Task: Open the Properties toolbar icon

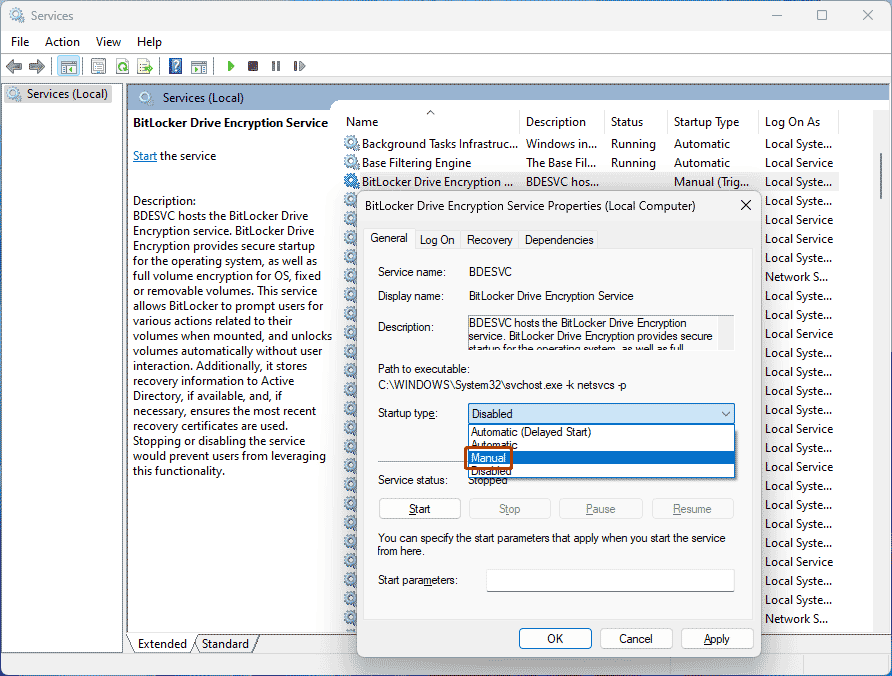Action: [x=98, y=66]
